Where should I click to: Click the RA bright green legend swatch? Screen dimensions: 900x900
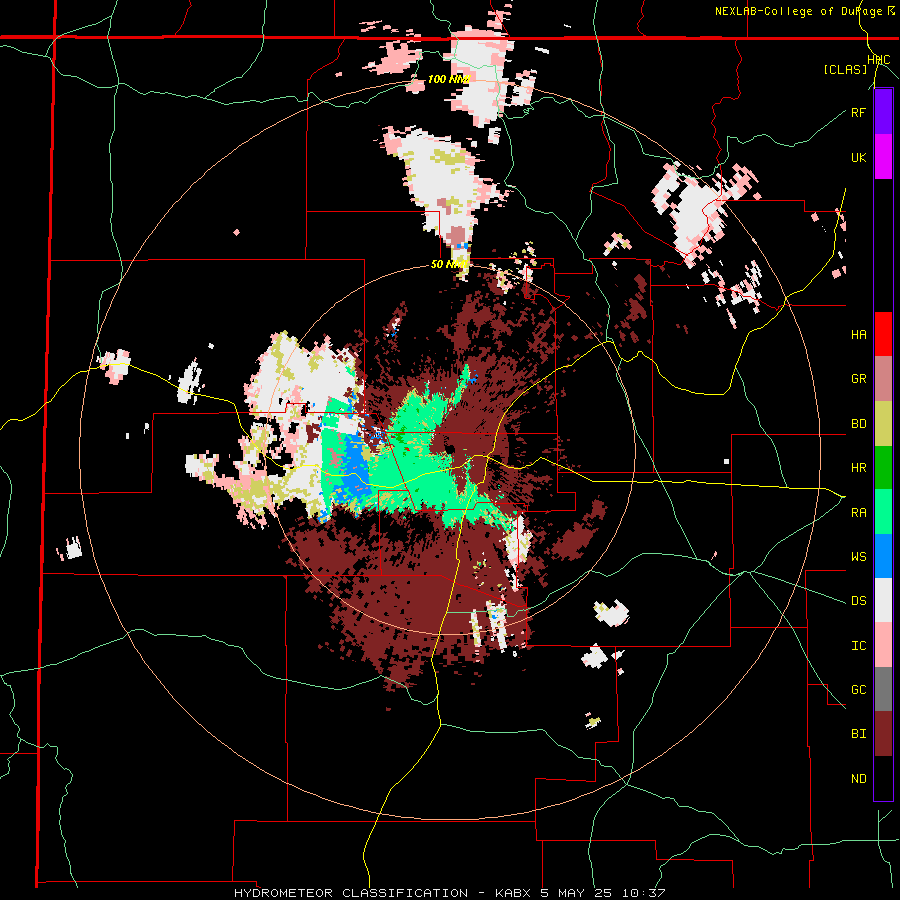click(x=883, y=512)
